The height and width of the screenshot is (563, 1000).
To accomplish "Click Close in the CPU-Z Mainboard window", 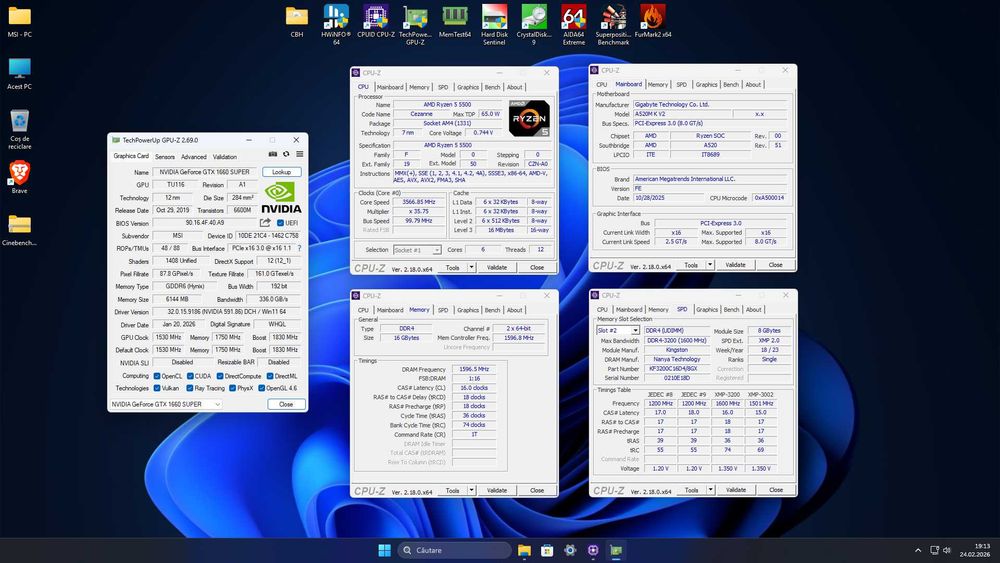I will click(775, 265).
